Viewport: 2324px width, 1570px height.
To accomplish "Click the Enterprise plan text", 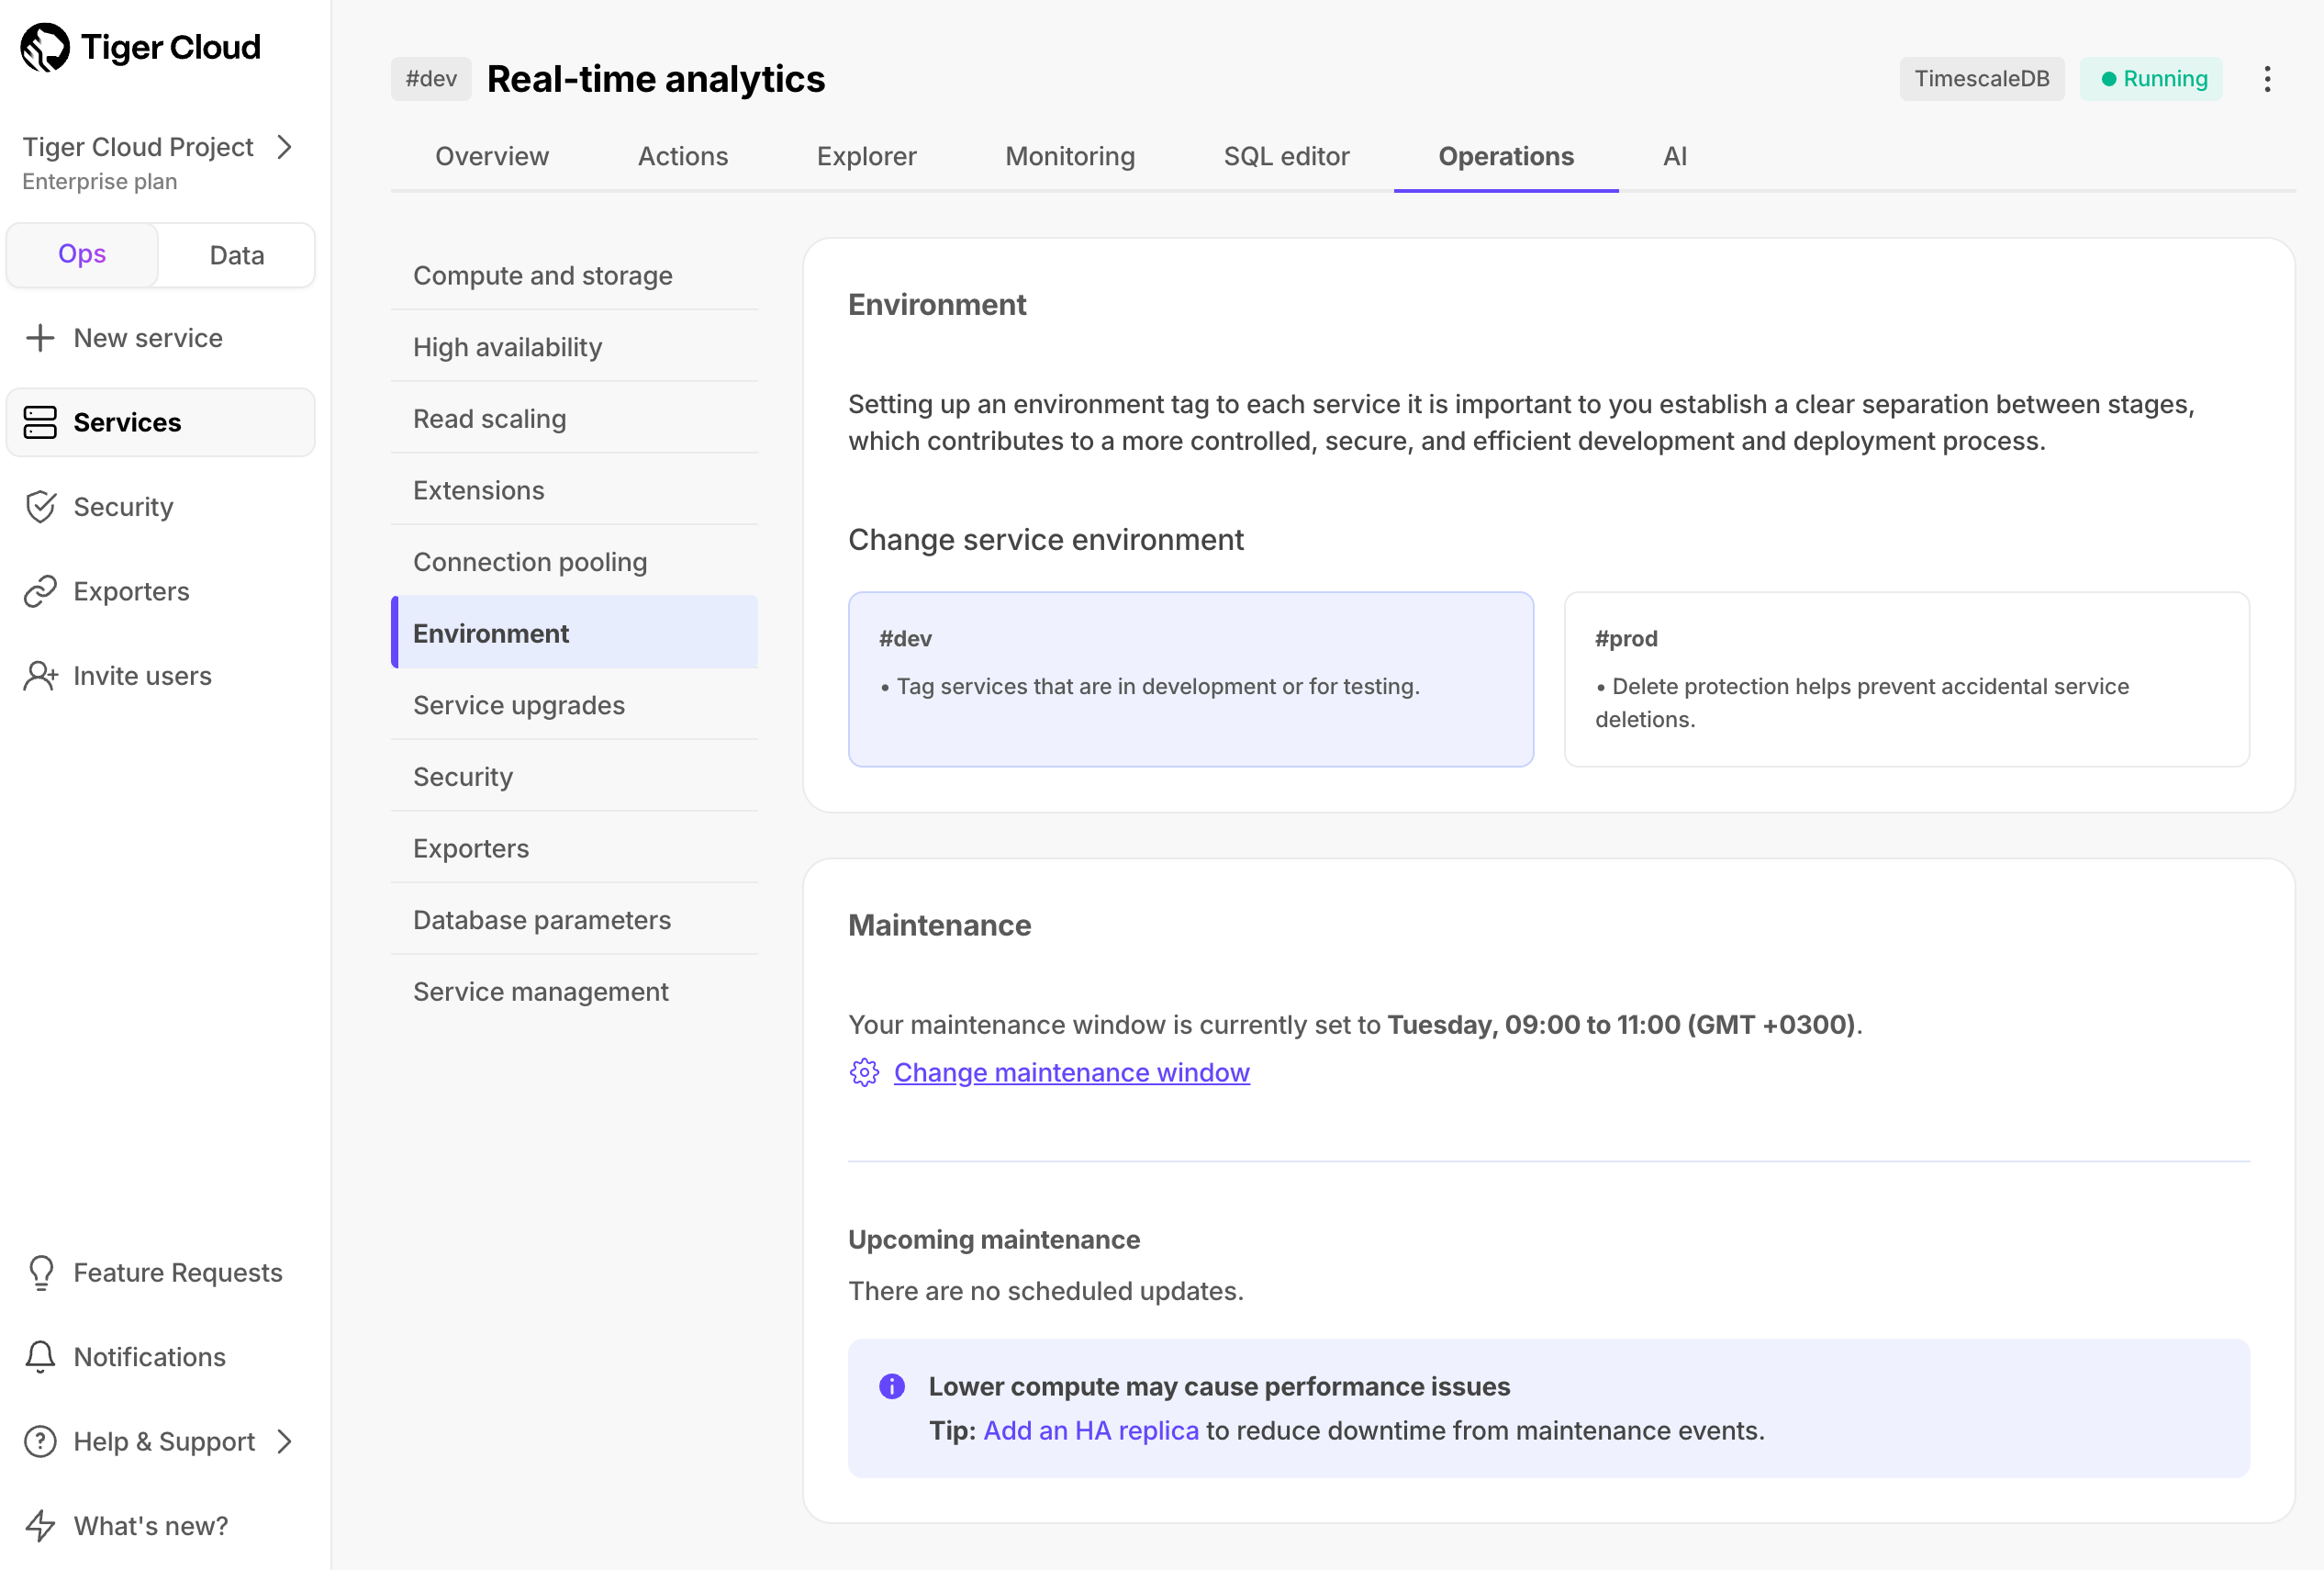I will (x=100, y=182).
